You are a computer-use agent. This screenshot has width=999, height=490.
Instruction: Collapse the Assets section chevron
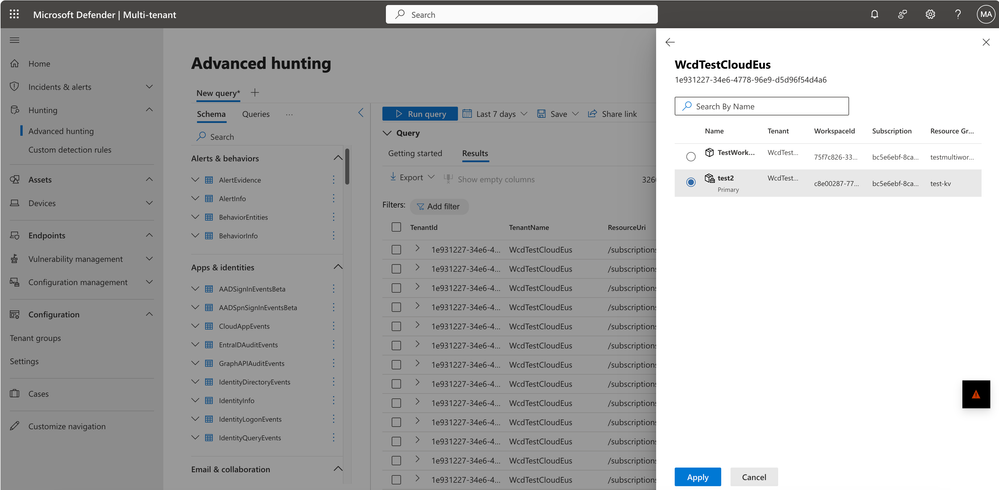149,180
